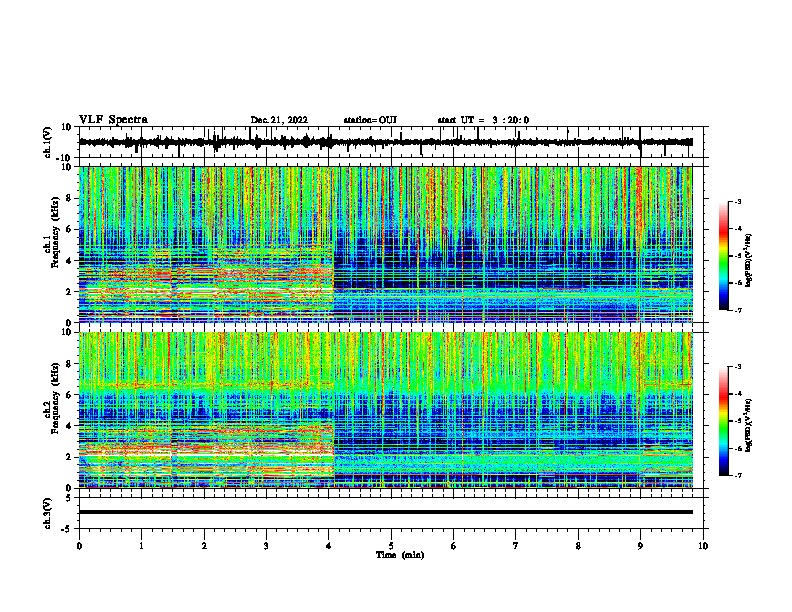Click the "1" tick on time axis
Viewport: 792px width, 612px height.
tap(141, 546)
